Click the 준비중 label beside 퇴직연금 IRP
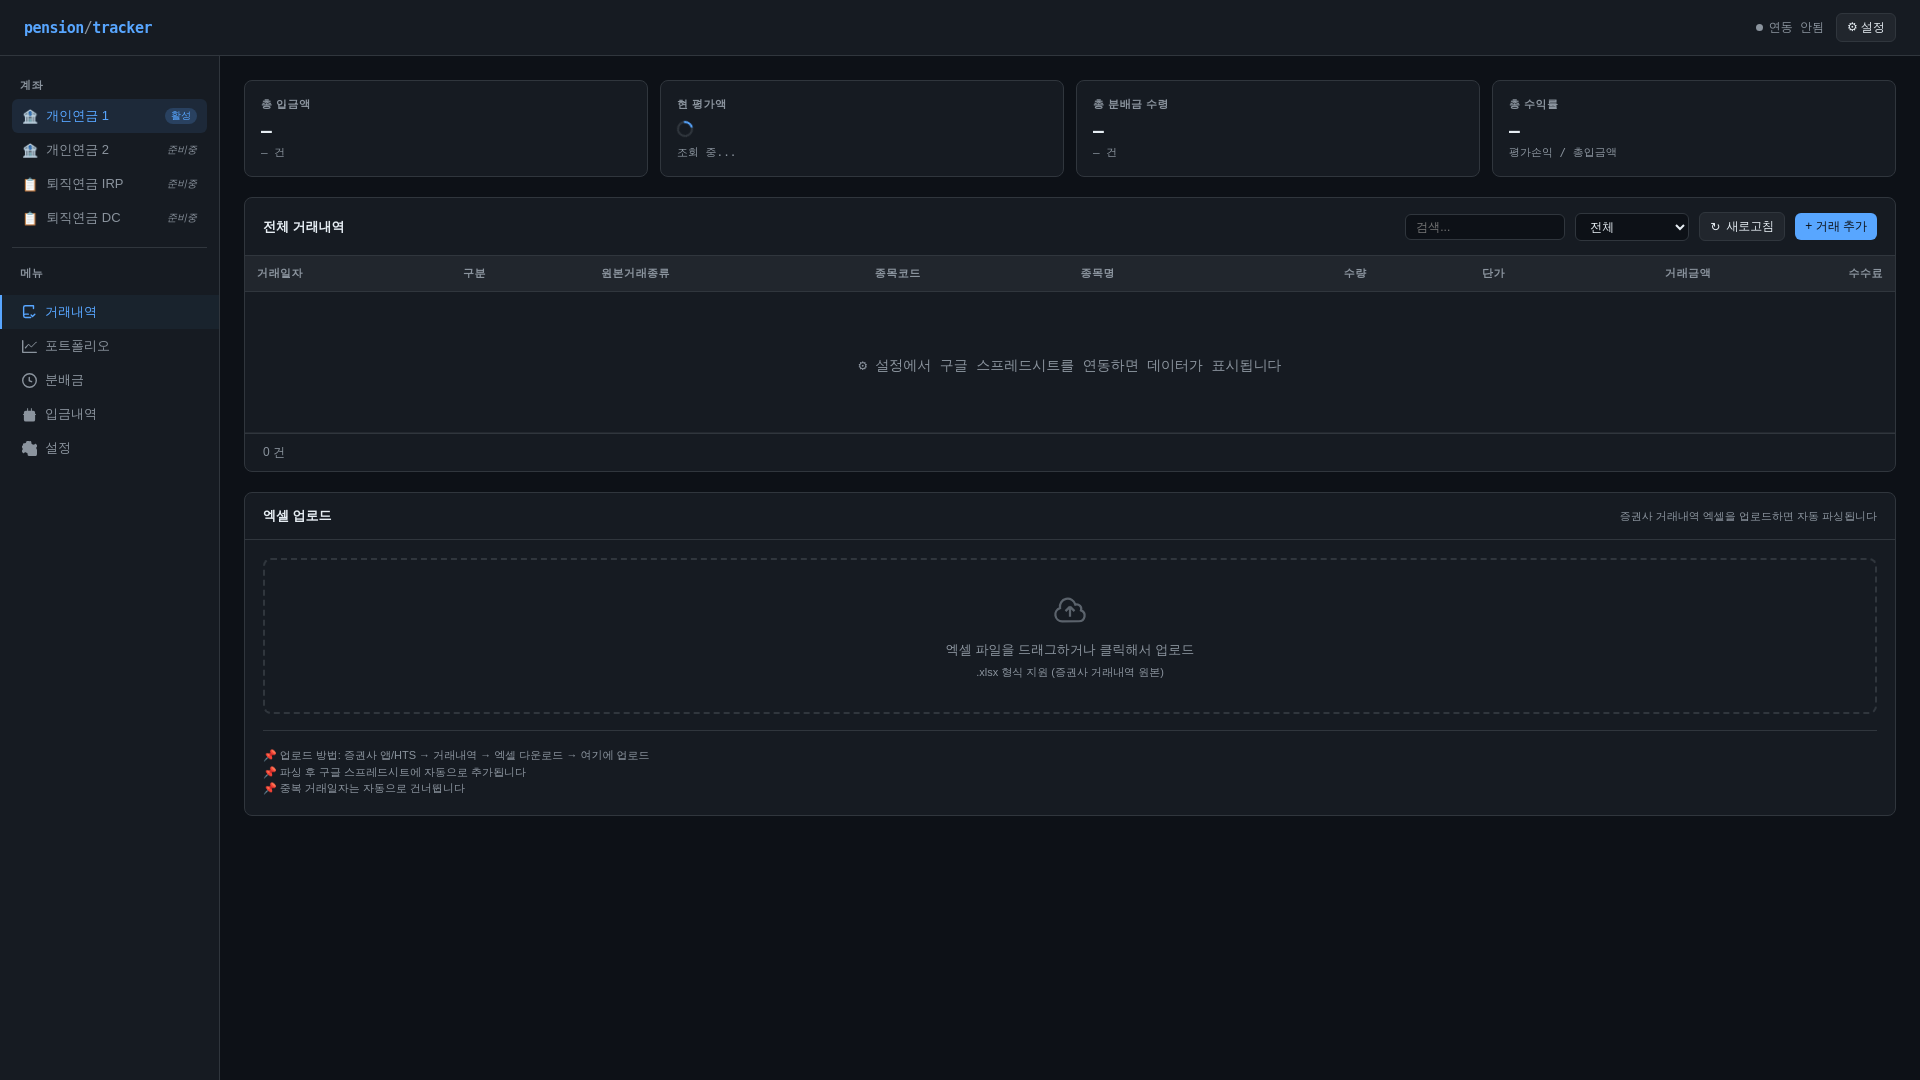 [x=182, y=184]
